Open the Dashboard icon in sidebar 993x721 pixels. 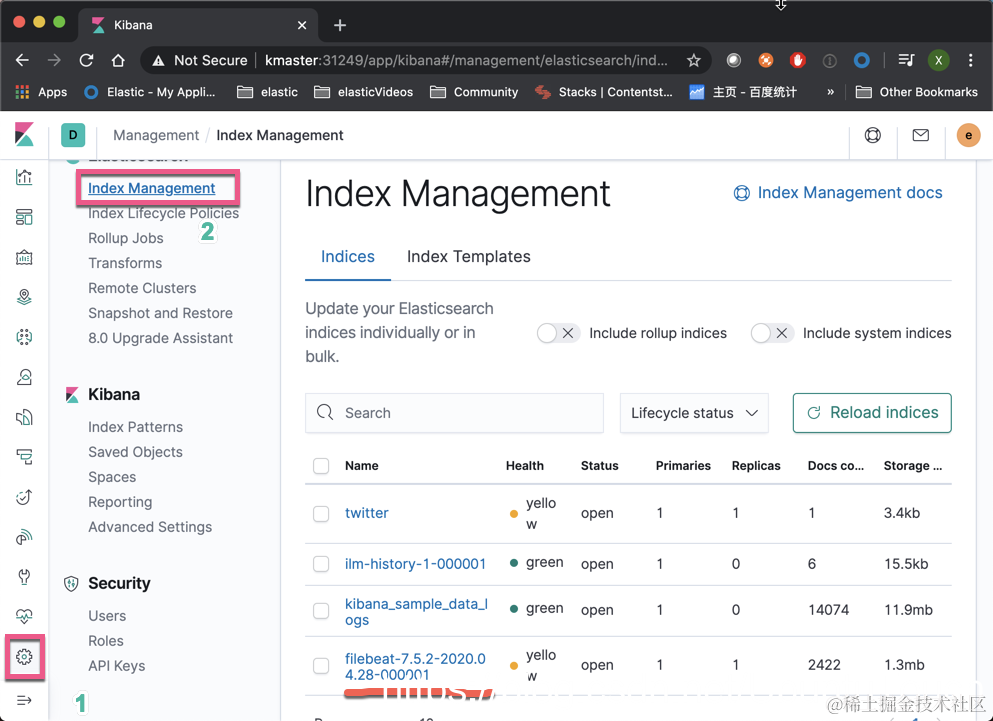click(x=24, y=217)
